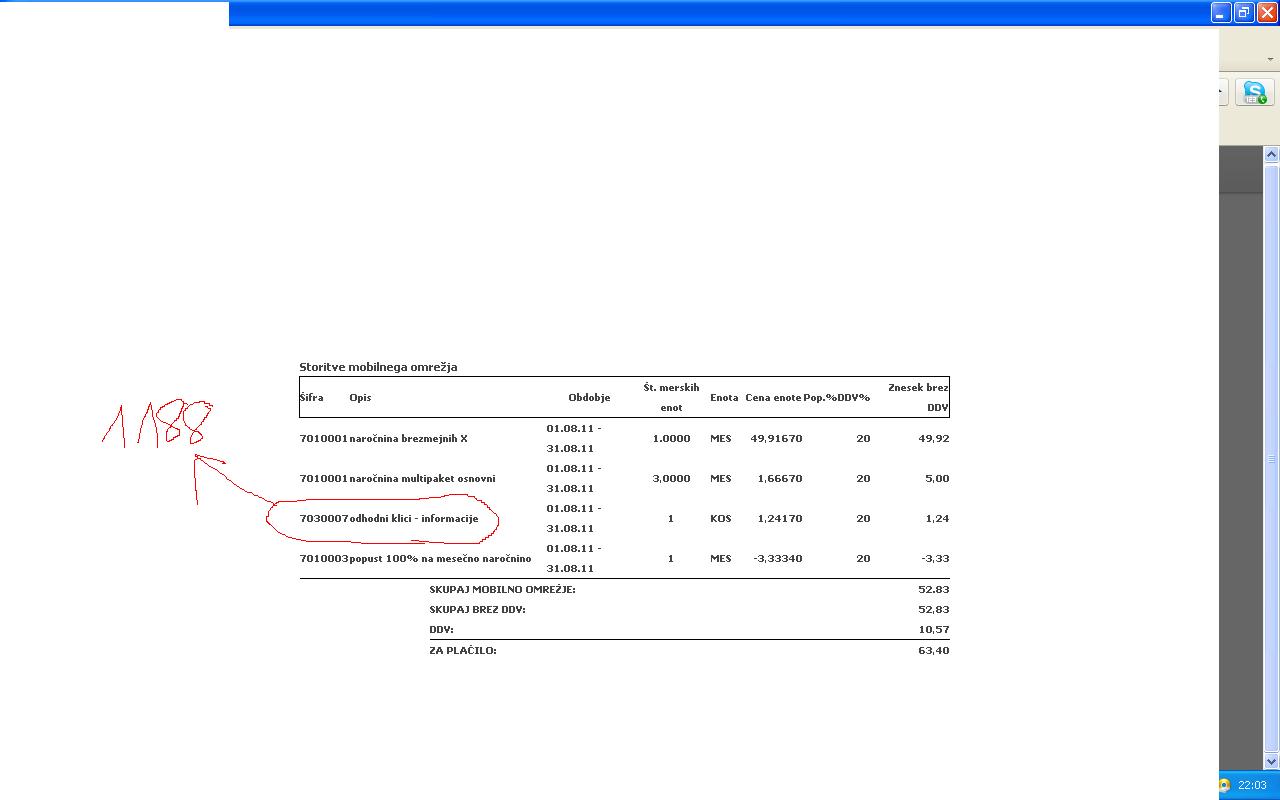Click the unit price 49,91670
Viewport: 1280px width, 800px height.
coord(776,438)
